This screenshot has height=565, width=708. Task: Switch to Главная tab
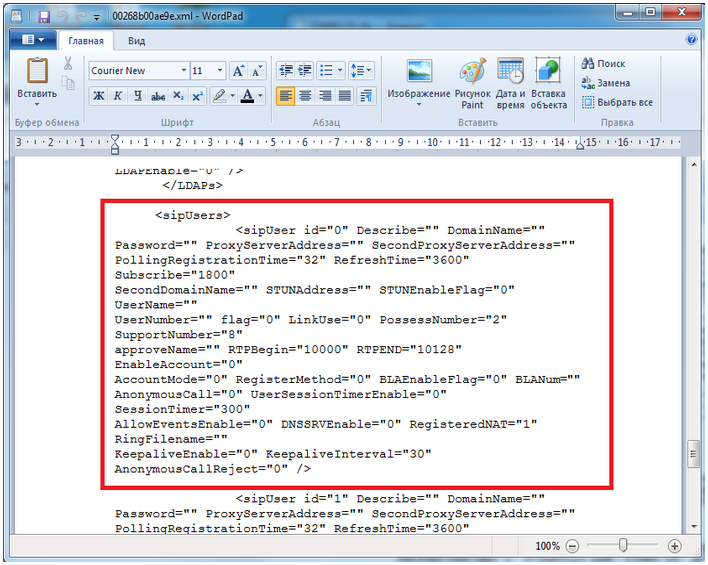(86, 41)
